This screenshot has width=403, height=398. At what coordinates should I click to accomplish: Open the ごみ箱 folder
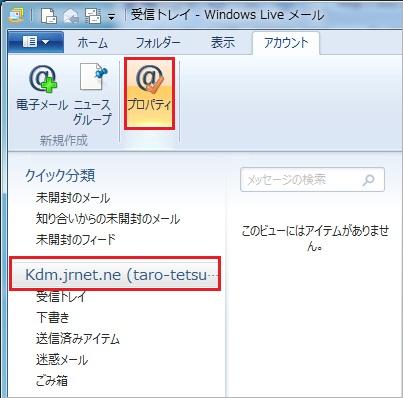pos(52,380)
